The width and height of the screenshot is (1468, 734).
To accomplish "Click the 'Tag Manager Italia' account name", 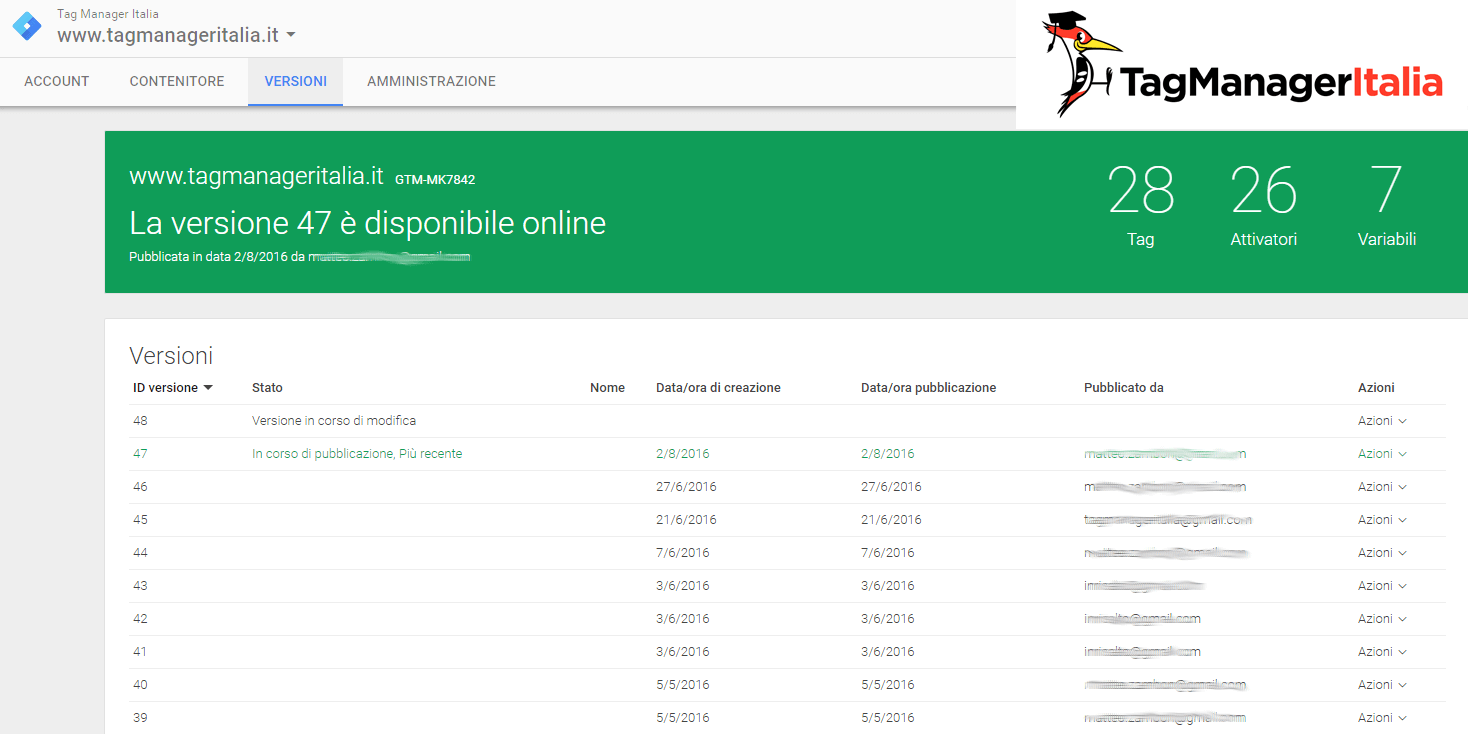I will click(x=108, y=14).
